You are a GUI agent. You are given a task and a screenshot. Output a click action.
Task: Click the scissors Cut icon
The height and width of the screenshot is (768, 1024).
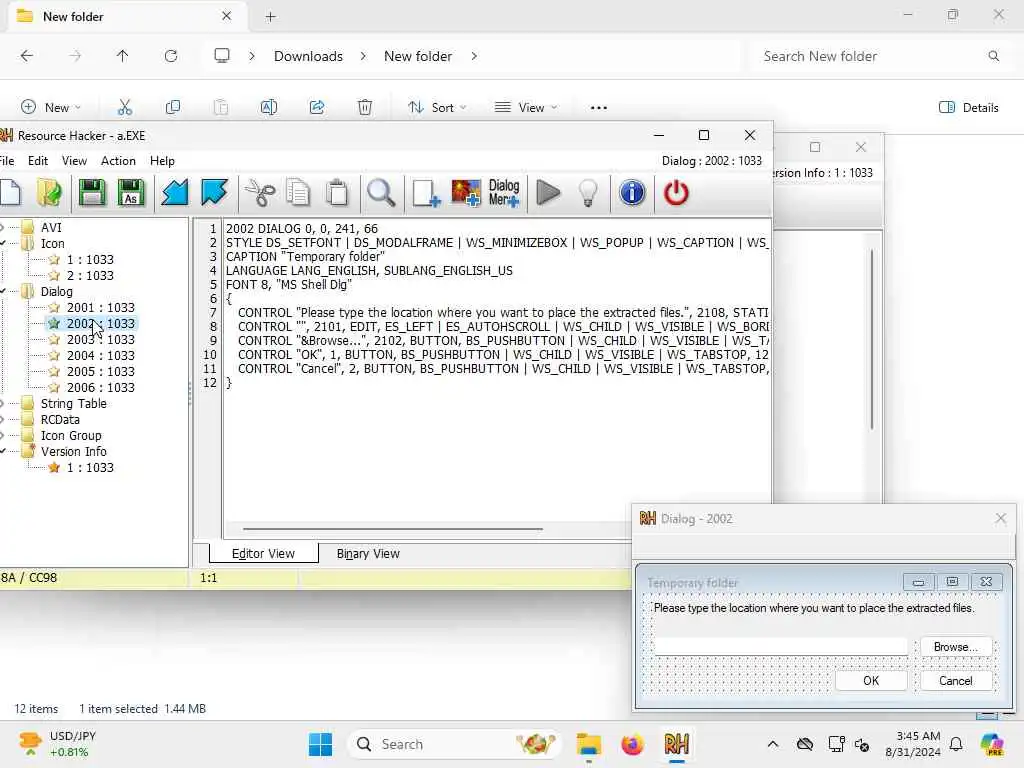click(x=260, y=193)
